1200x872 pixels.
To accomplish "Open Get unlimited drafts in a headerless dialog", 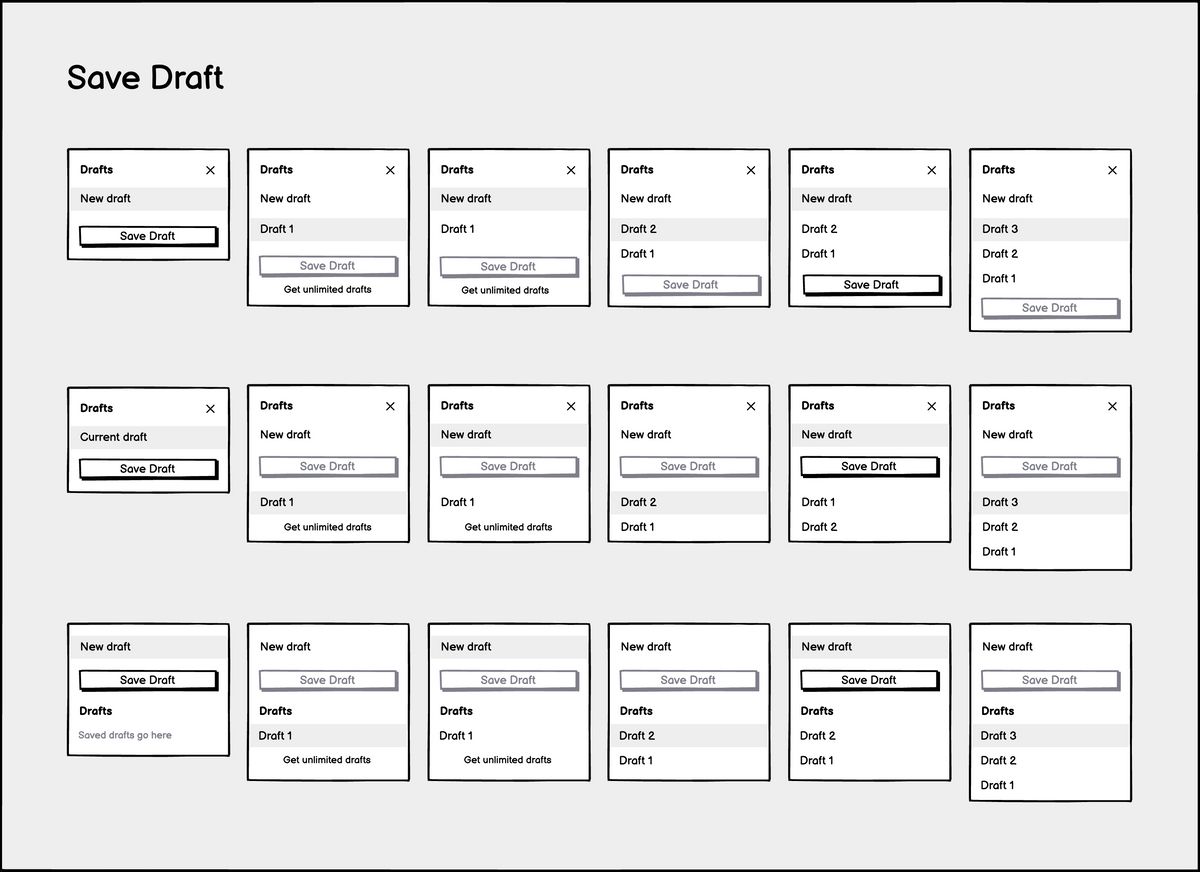I will [x=328, y=759].
